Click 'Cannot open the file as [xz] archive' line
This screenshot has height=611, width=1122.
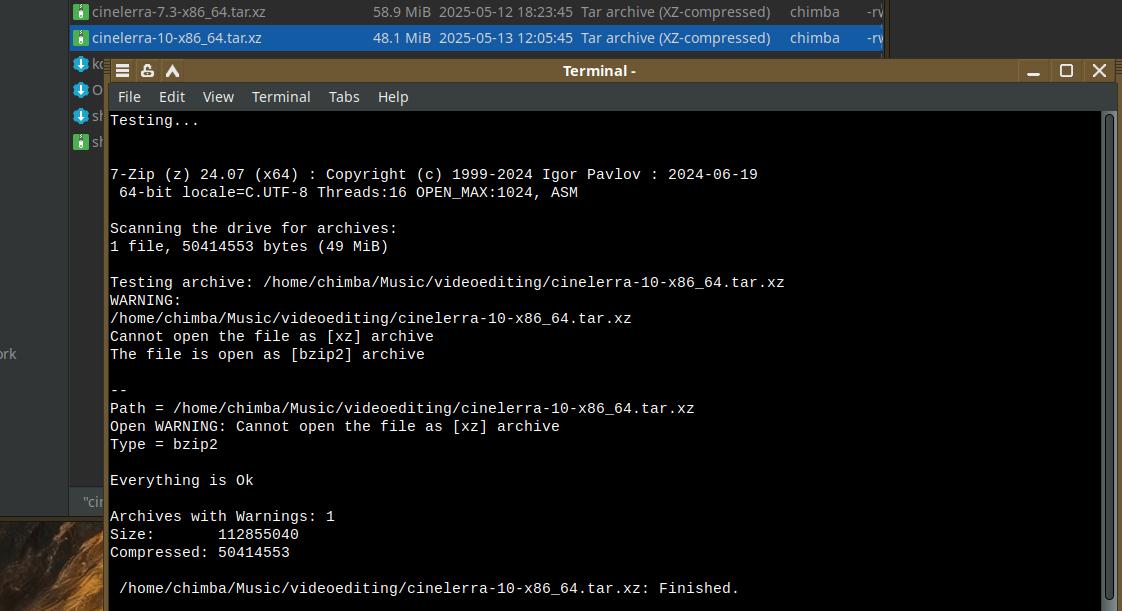pyautogui.click(x=272, y=336)
